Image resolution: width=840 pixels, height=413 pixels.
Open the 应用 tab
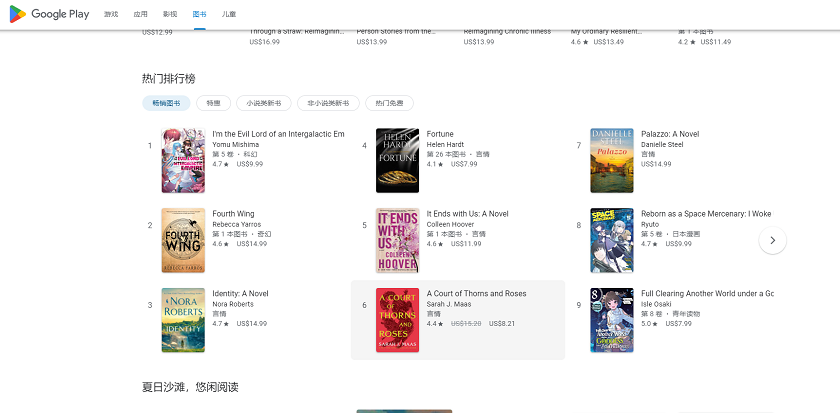(140, 14)
